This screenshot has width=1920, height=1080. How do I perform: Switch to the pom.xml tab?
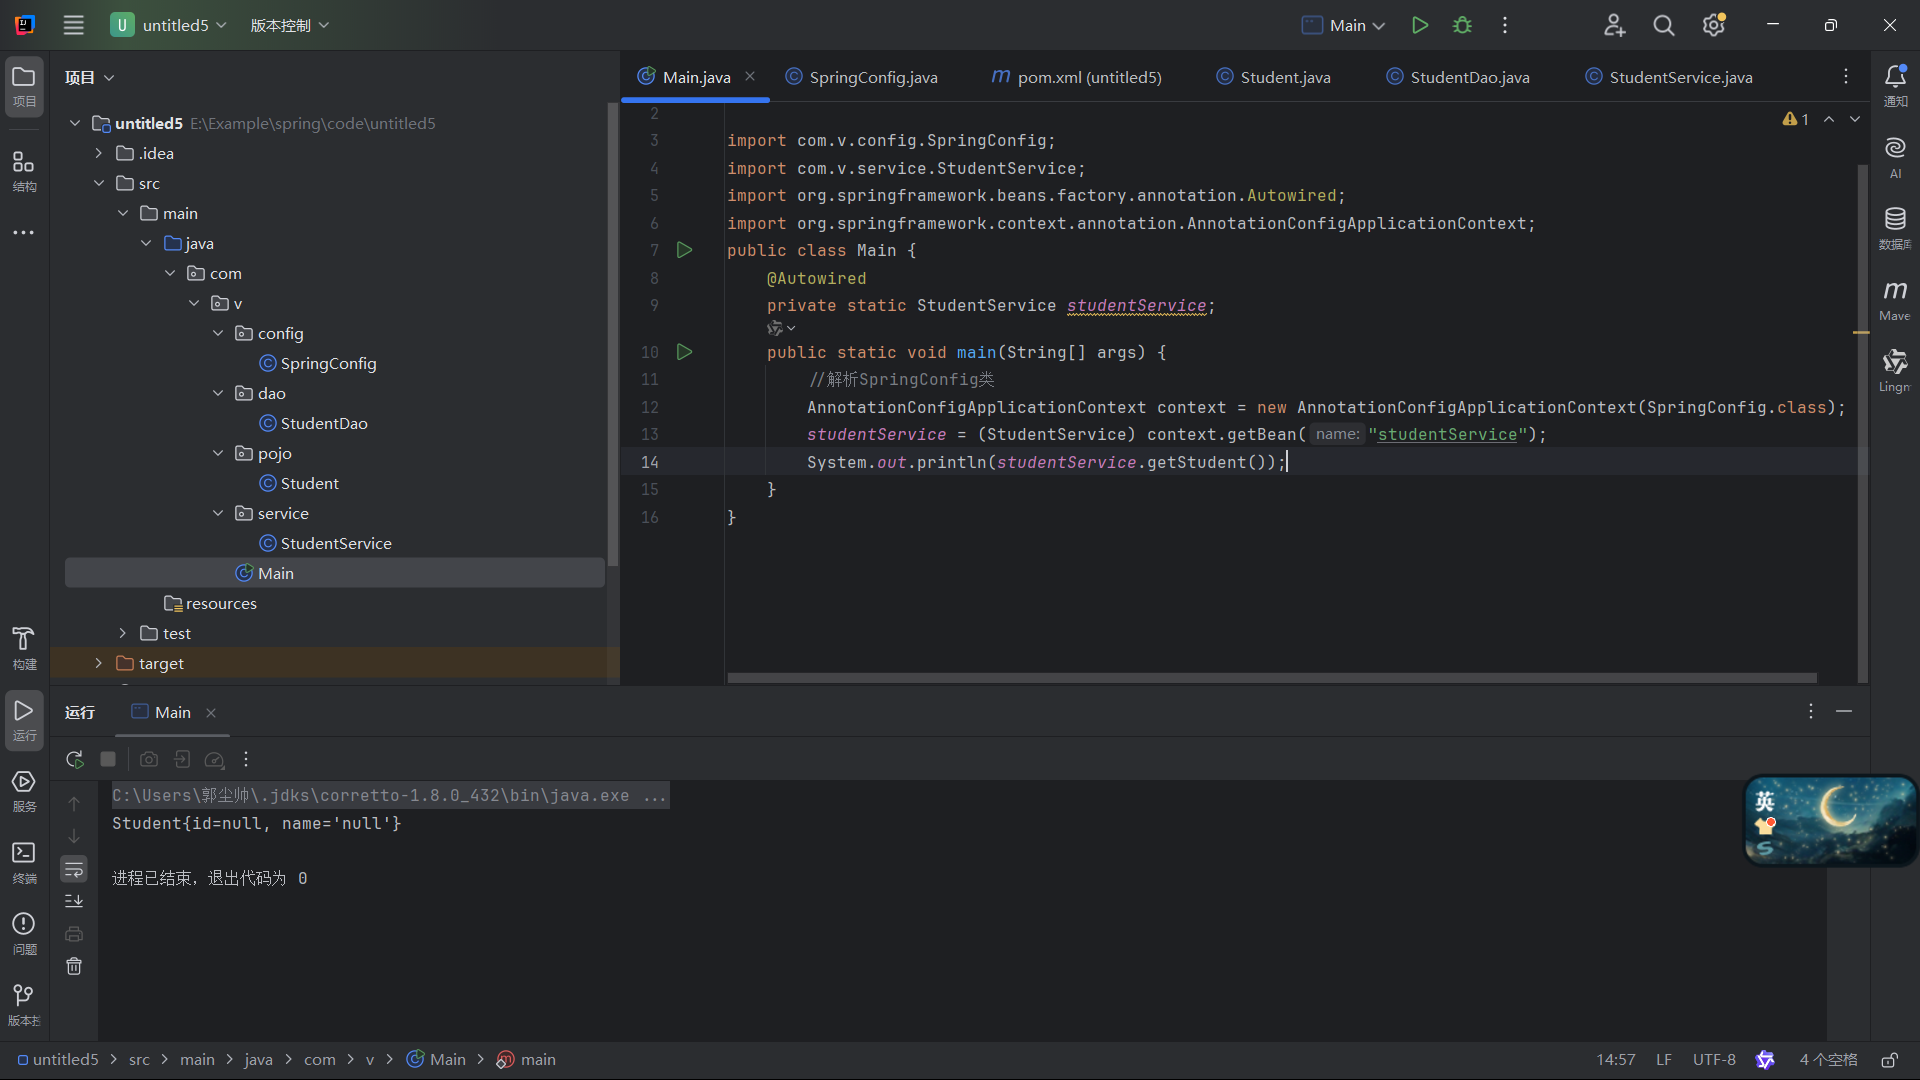(1088, 77)
